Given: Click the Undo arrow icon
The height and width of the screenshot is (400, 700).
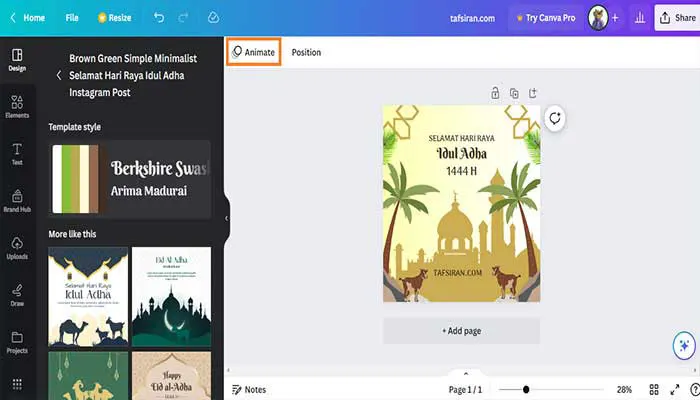Looking at the screenshot, I should click(x=160, y=17).
